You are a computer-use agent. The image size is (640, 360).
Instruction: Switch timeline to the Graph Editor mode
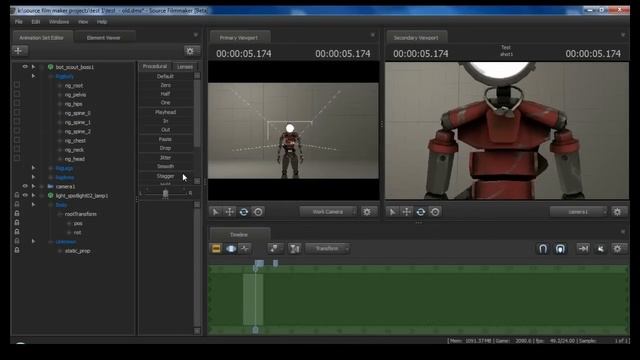(245, 249)
